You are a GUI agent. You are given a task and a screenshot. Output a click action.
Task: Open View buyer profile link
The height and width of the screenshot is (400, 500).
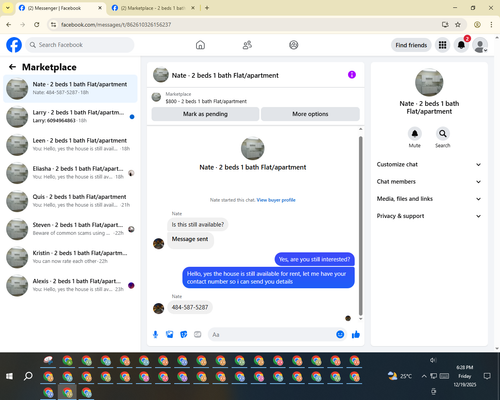click(276, 200)
